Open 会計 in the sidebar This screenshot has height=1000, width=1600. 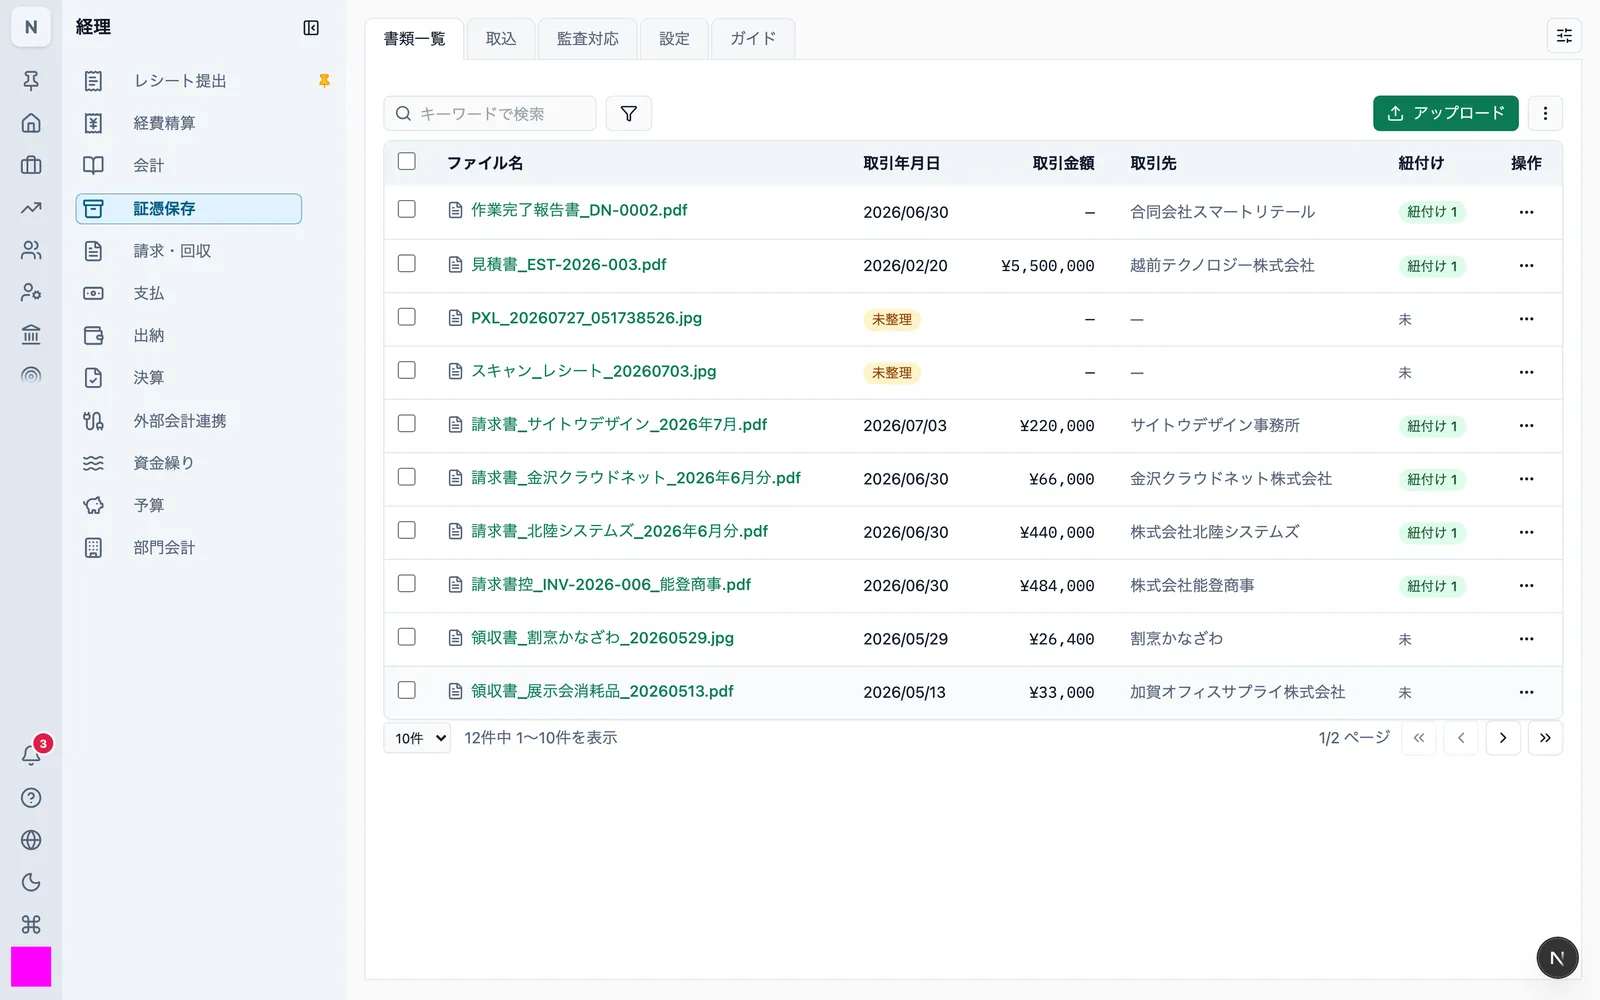(x=189, y=165)
